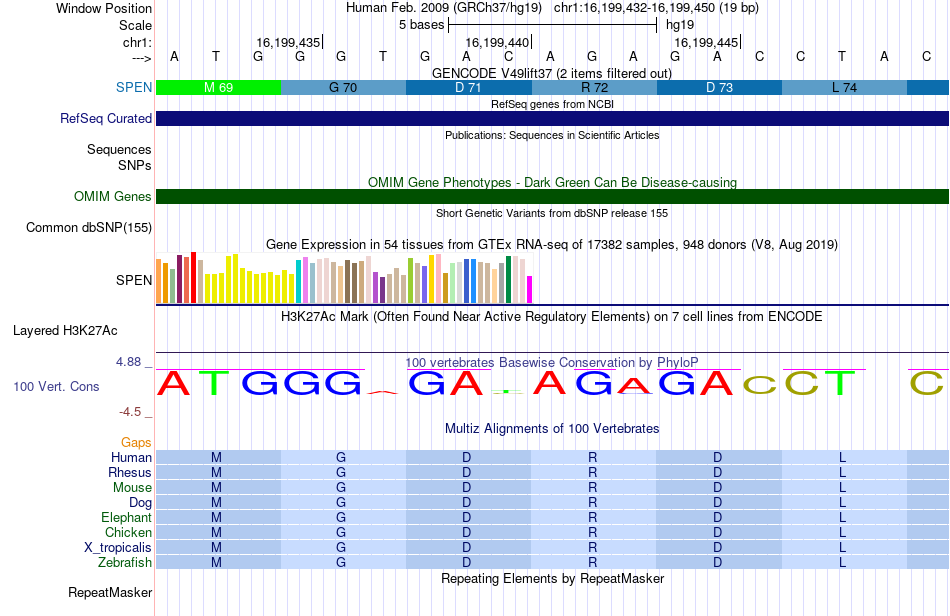This screenshot has width=950, height=616.
Task: Click the Zebrafish alignment row label
Action: 125,562
